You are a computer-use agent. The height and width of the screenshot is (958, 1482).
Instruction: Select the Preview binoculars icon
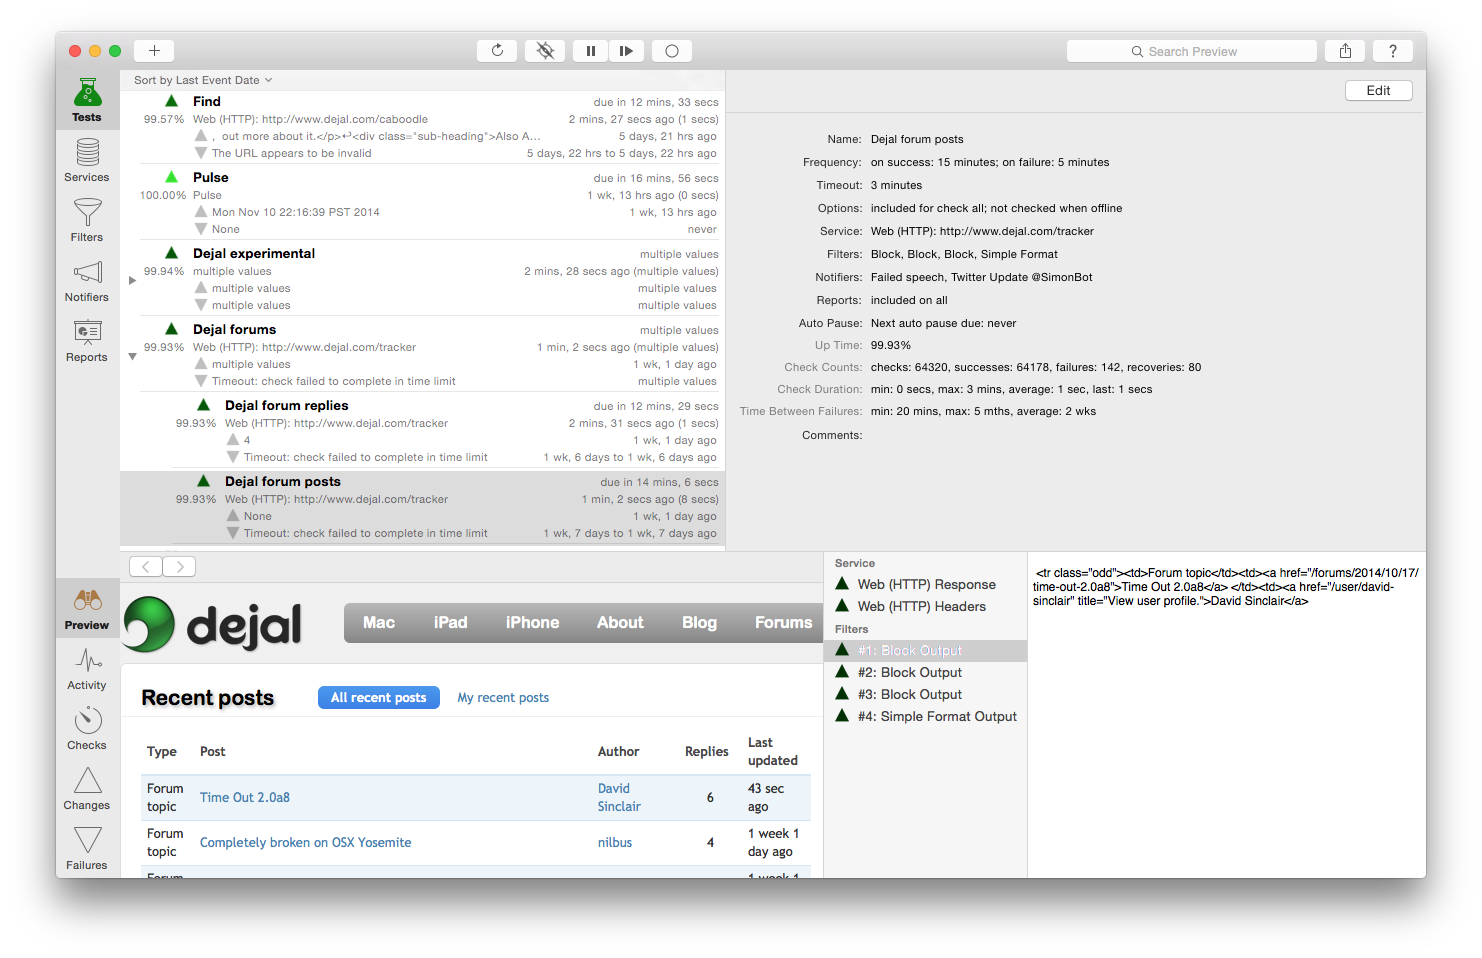tap(87, 609)
